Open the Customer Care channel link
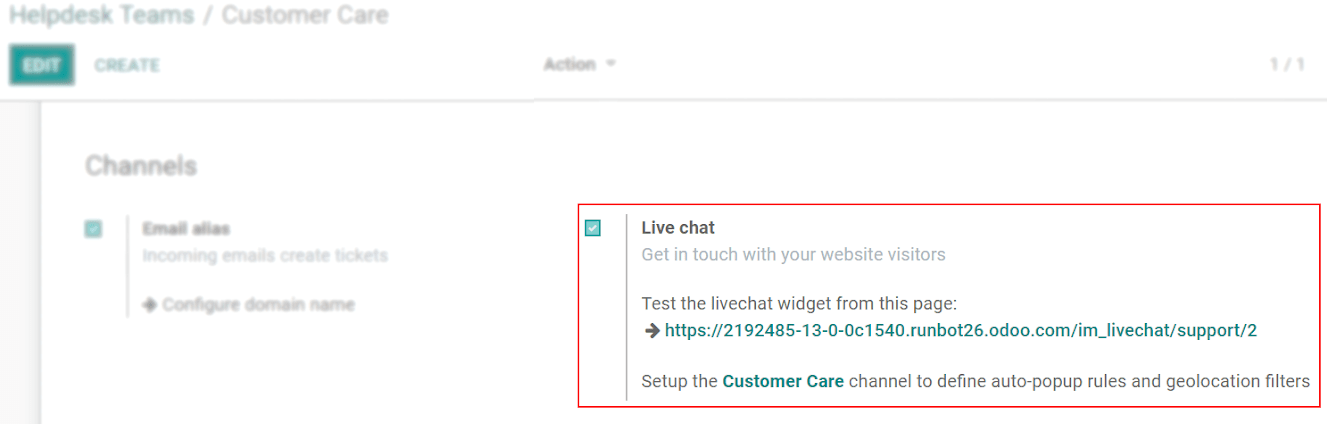Screen dimensions: 1327x424 (783, 381)
